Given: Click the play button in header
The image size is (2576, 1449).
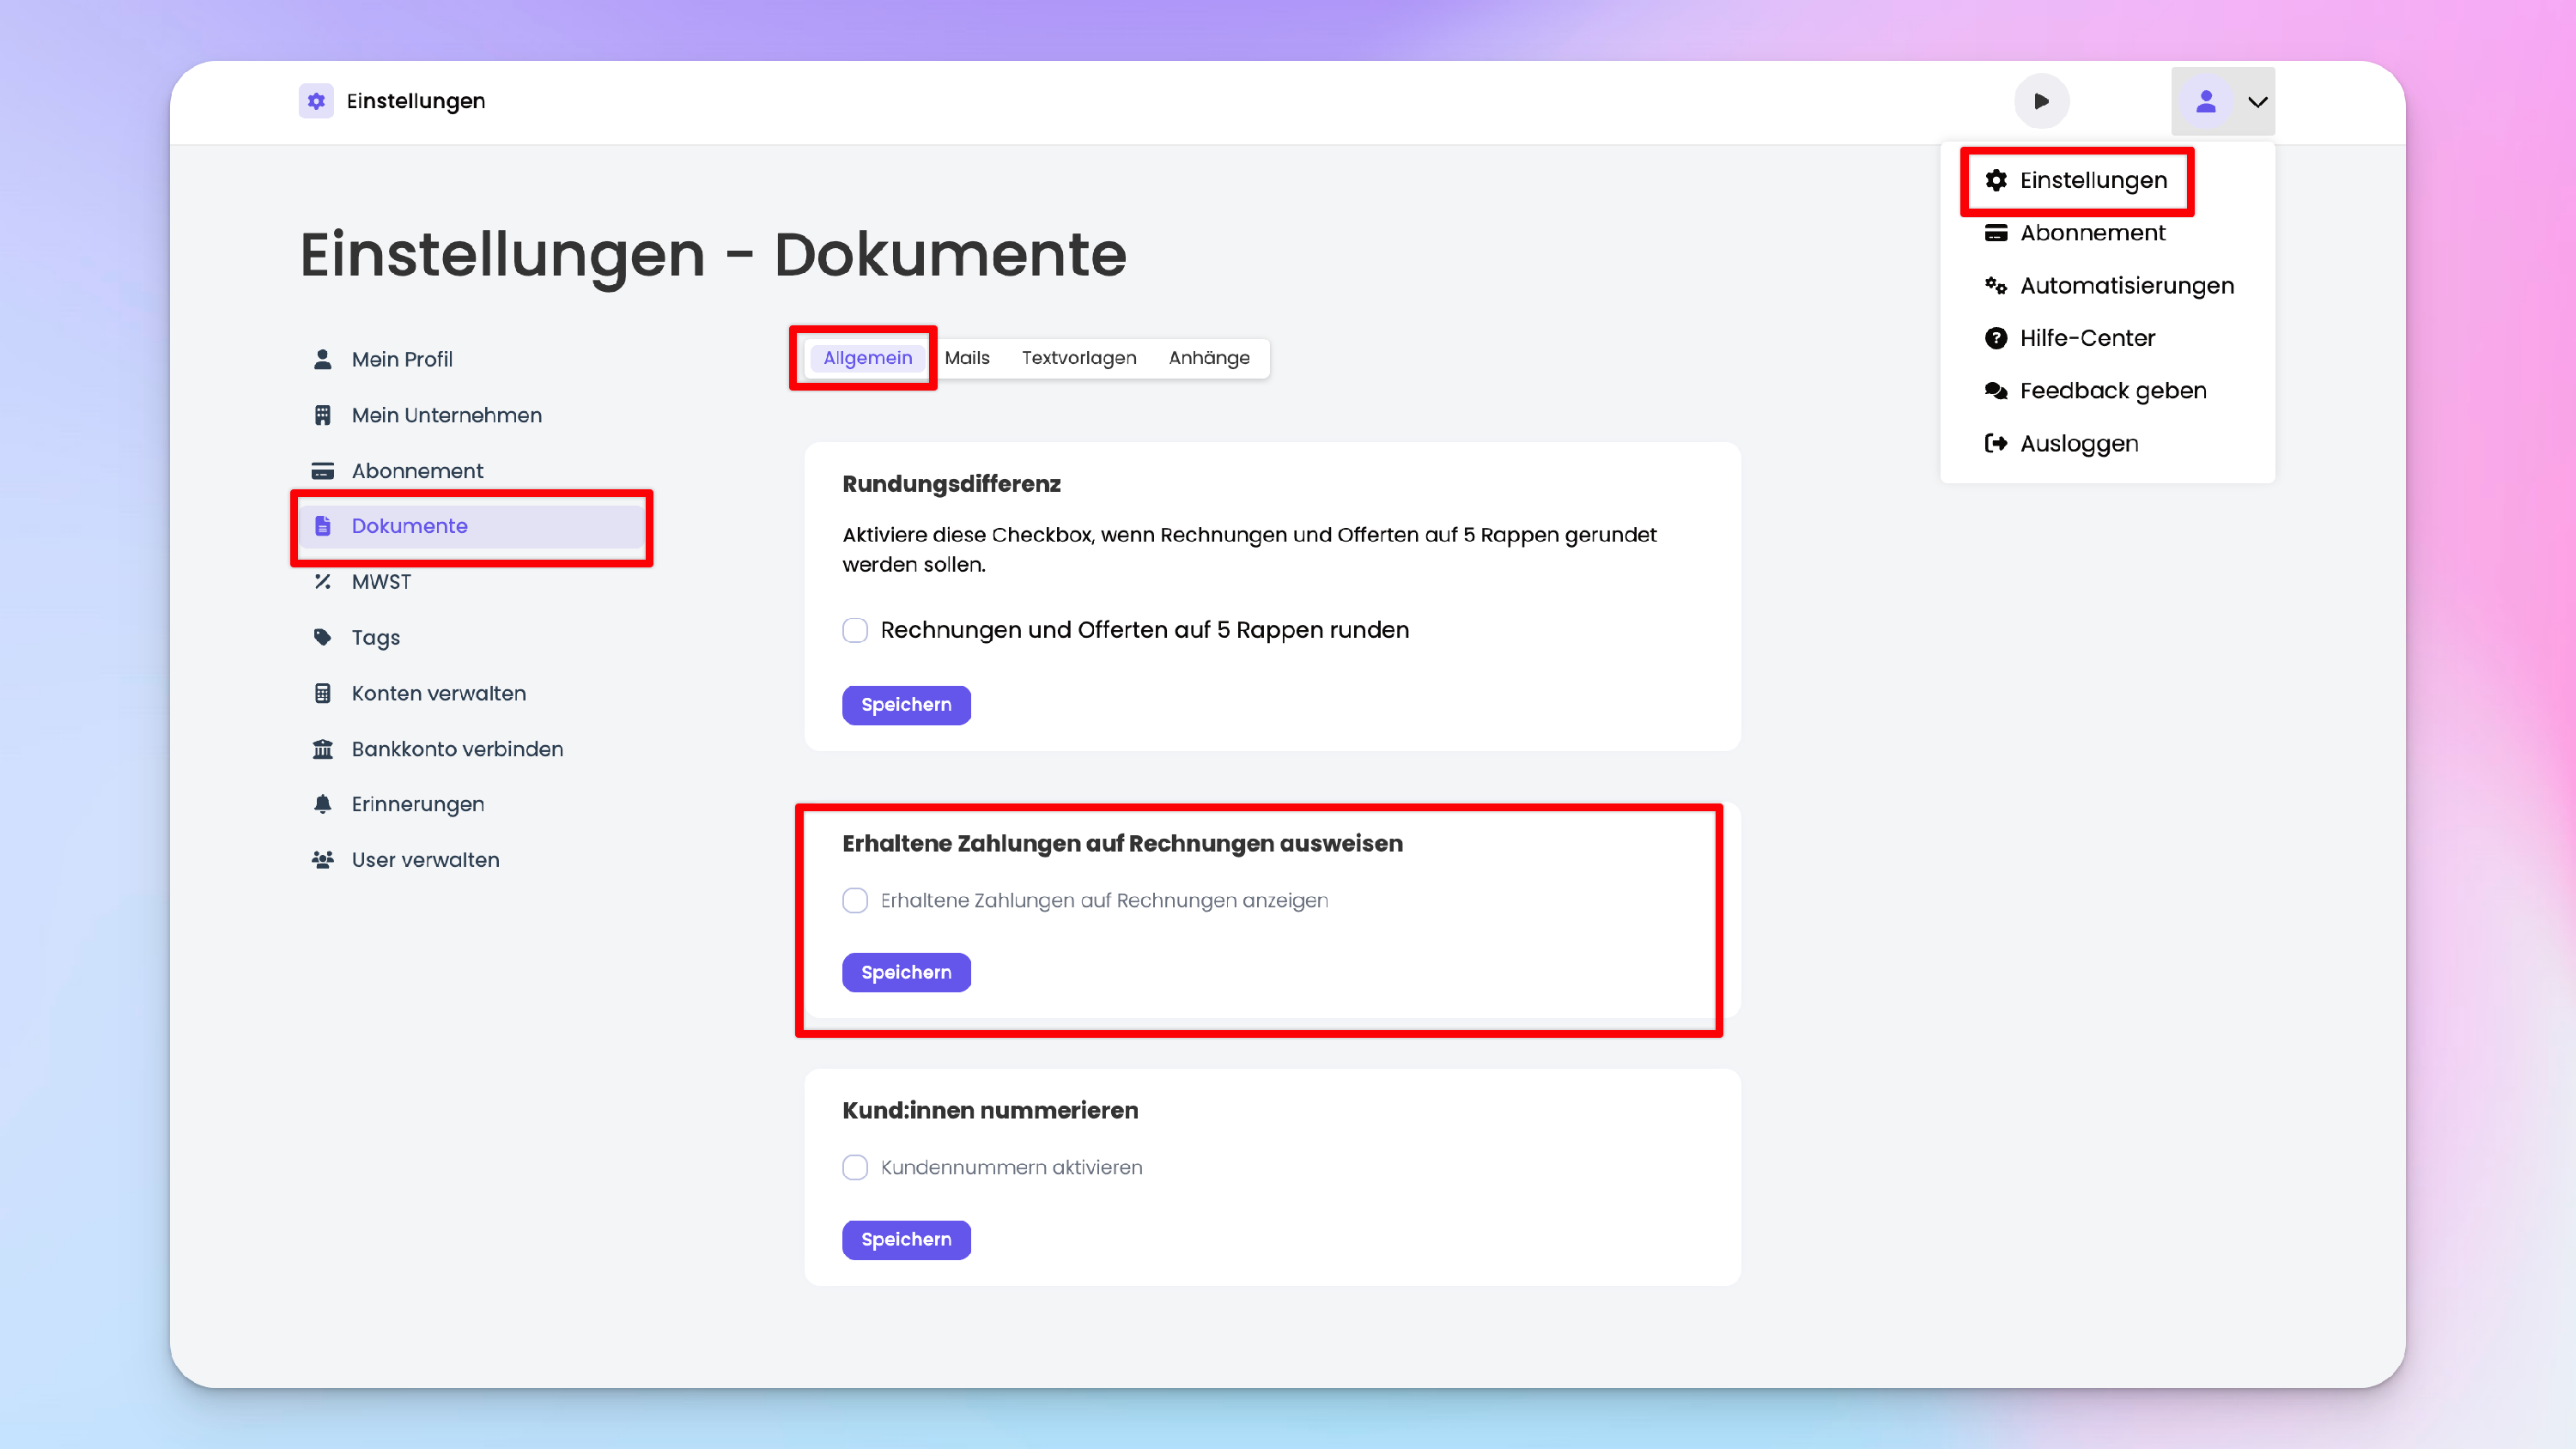Looking at the screenshot, I should (2041, 101).
